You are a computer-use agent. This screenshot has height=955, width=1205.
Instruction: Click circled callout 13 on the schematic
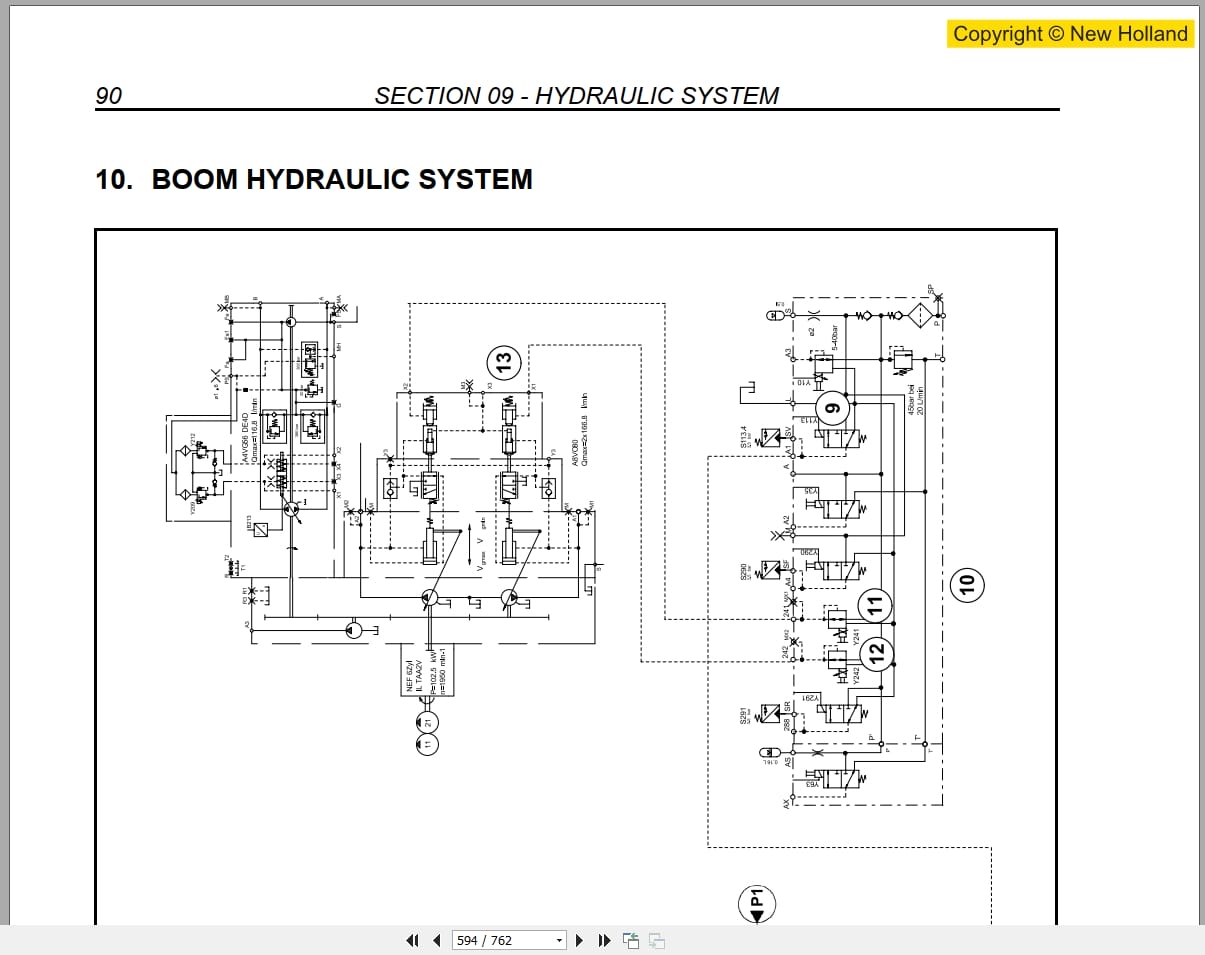504,363
